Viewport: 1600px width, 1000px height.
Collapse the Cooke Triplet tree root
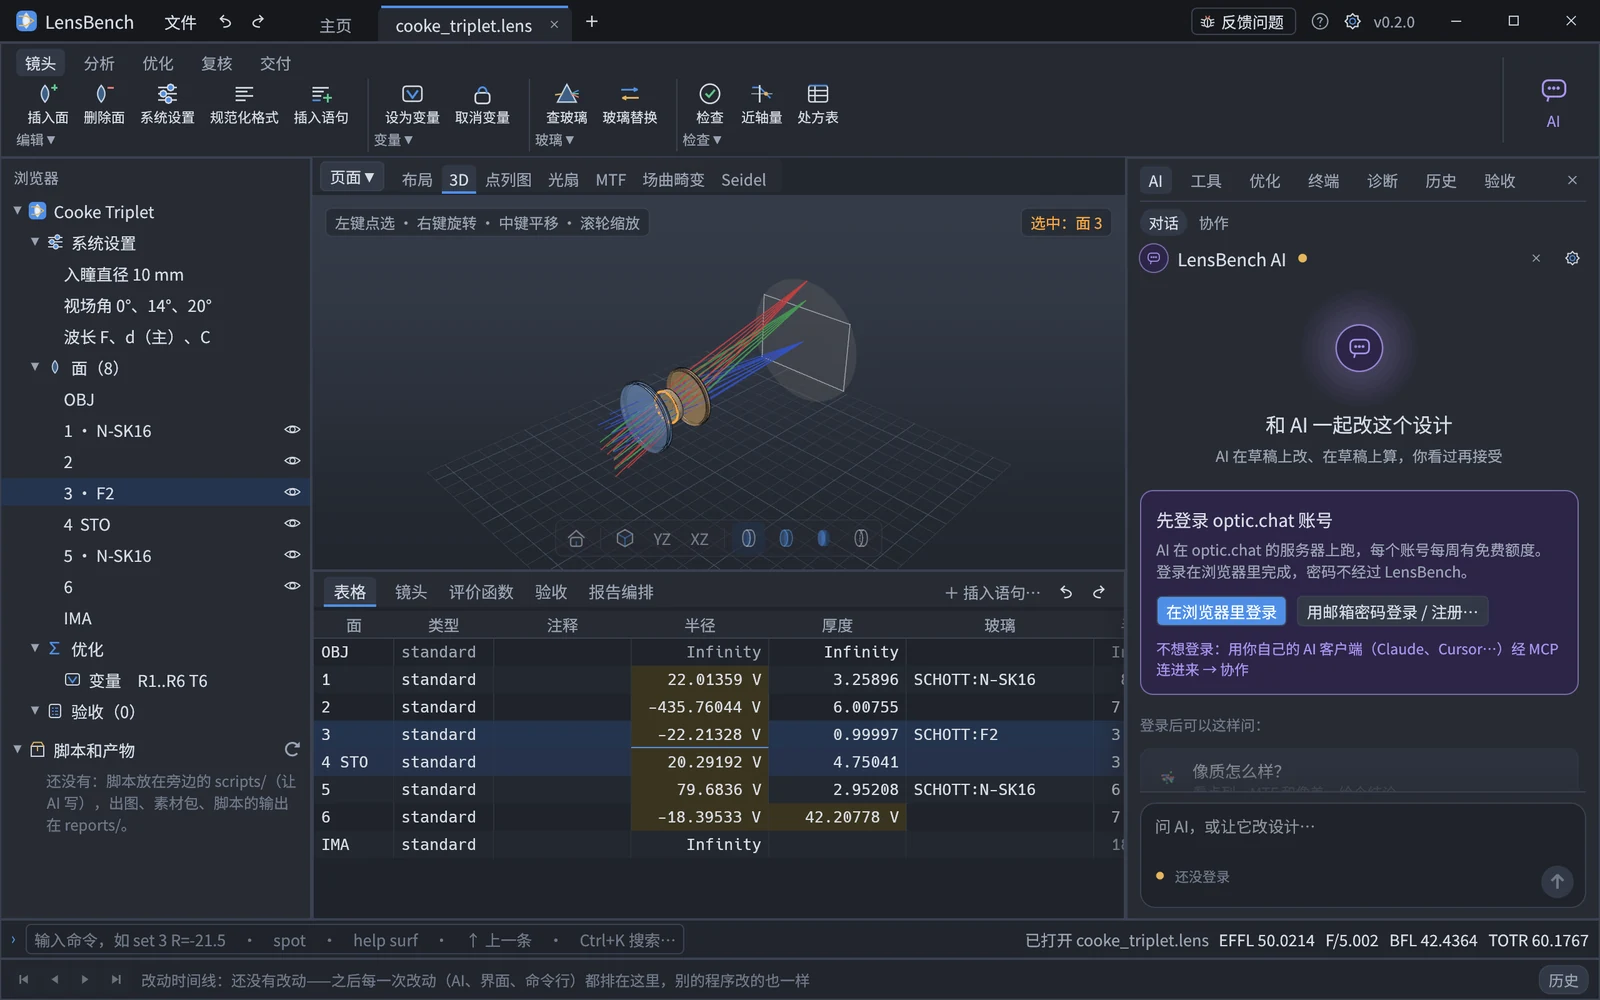pyautogui.click(x=17, y=211)
